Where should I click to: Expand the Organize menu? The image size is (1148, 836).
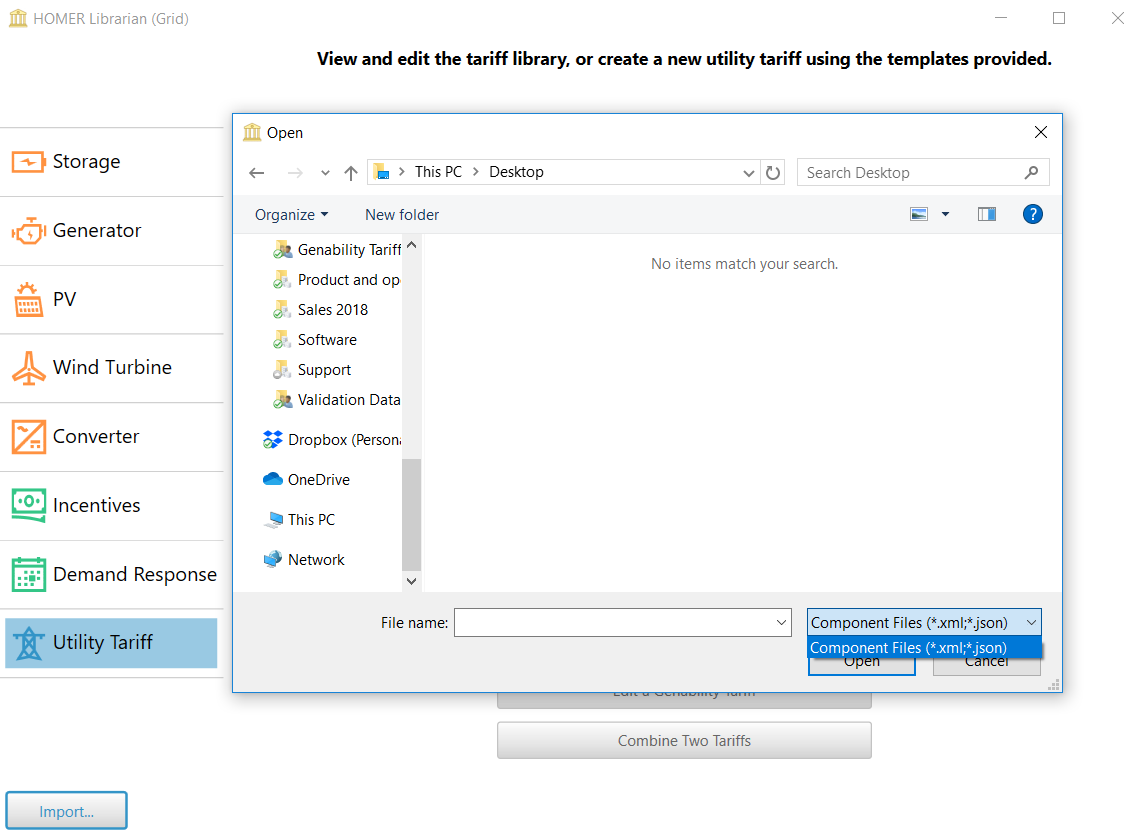[291, 215]
